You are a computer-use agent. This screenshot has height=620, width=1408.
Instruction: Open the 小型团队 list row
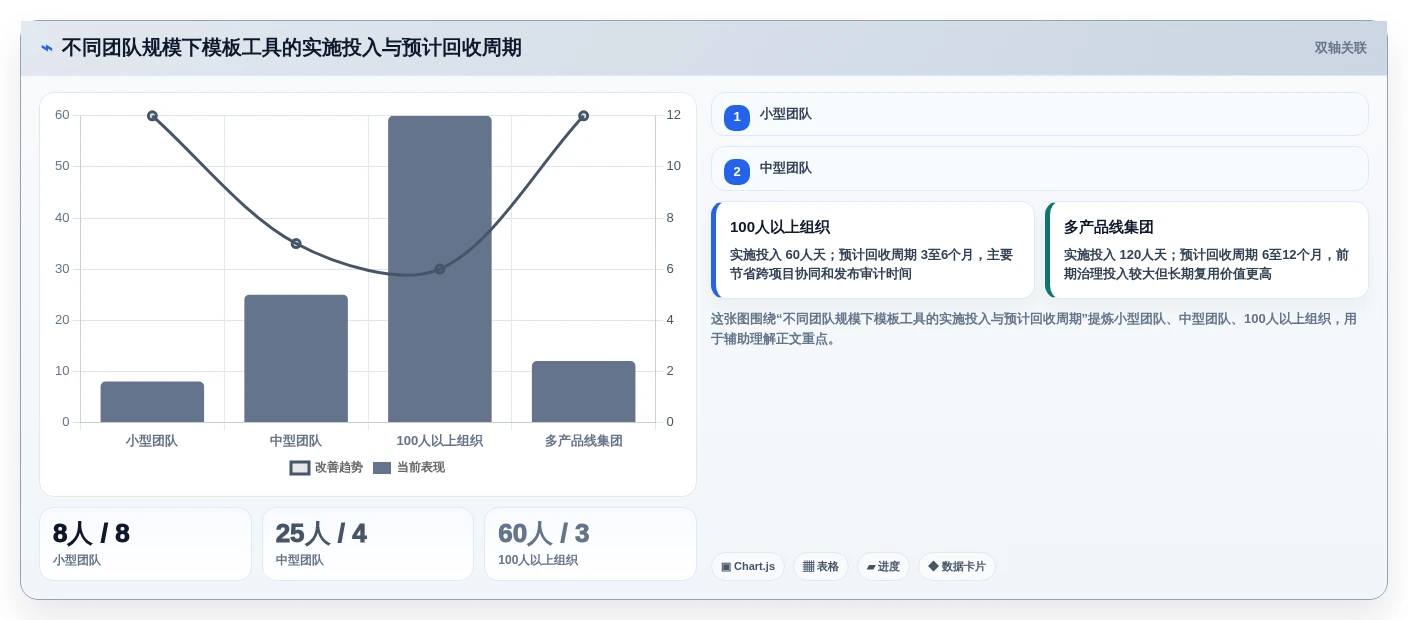tap(1040, 114)
